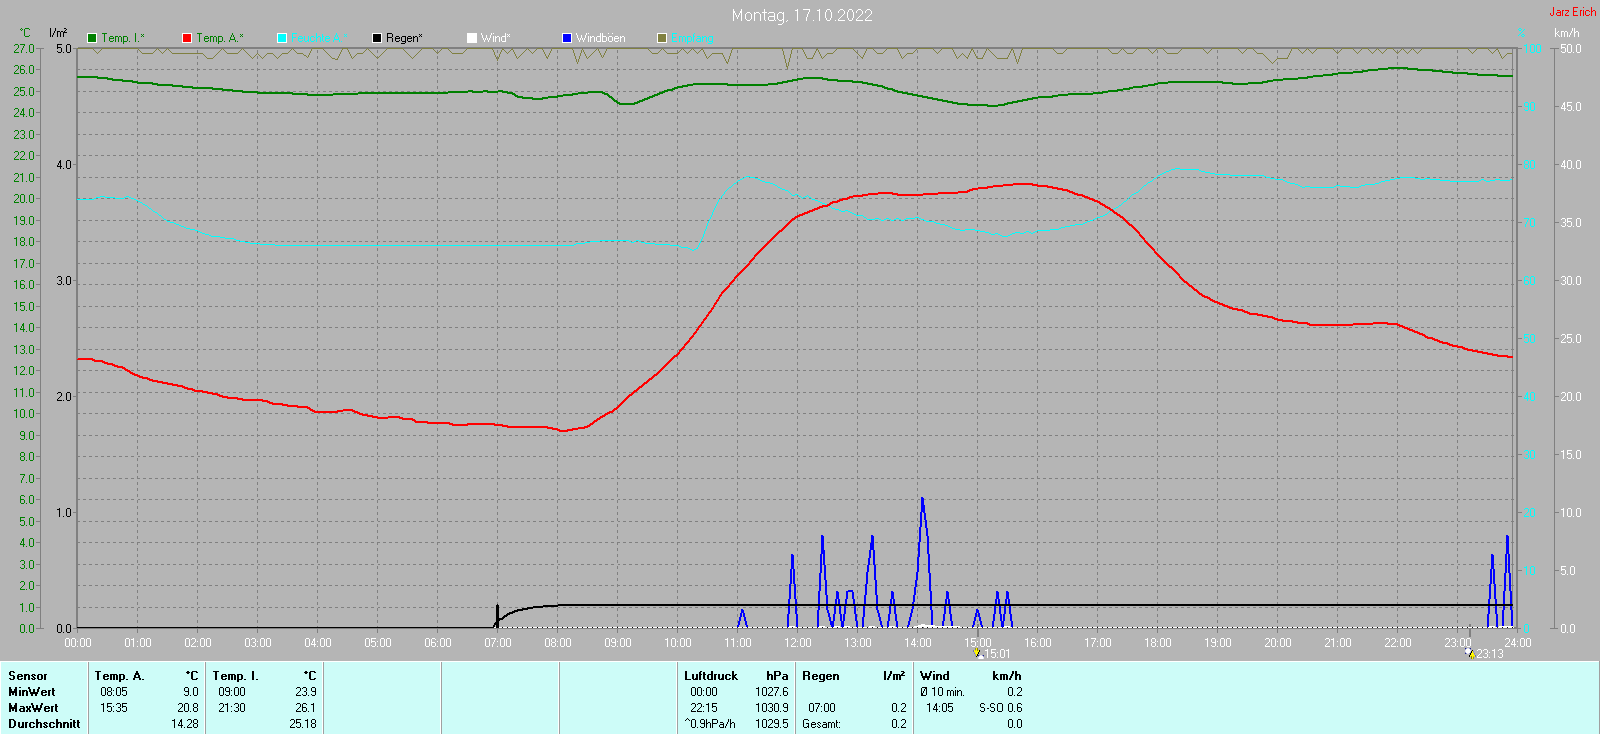1600x734 pixels.
Task: Click the olive Empfang legend swatch
Action: 662,38
